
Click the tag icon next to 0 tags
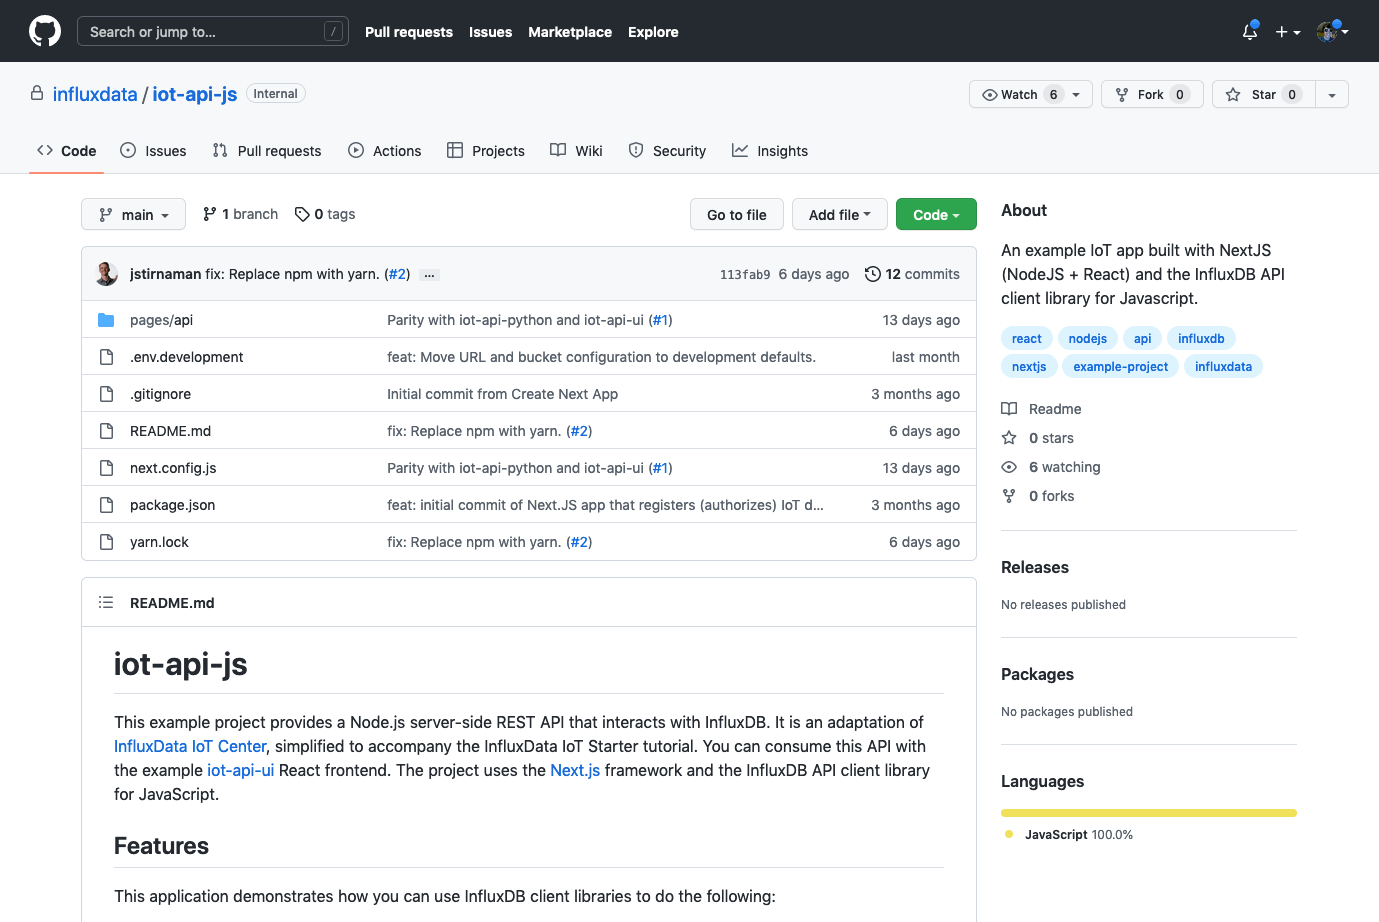pos(302,214)
